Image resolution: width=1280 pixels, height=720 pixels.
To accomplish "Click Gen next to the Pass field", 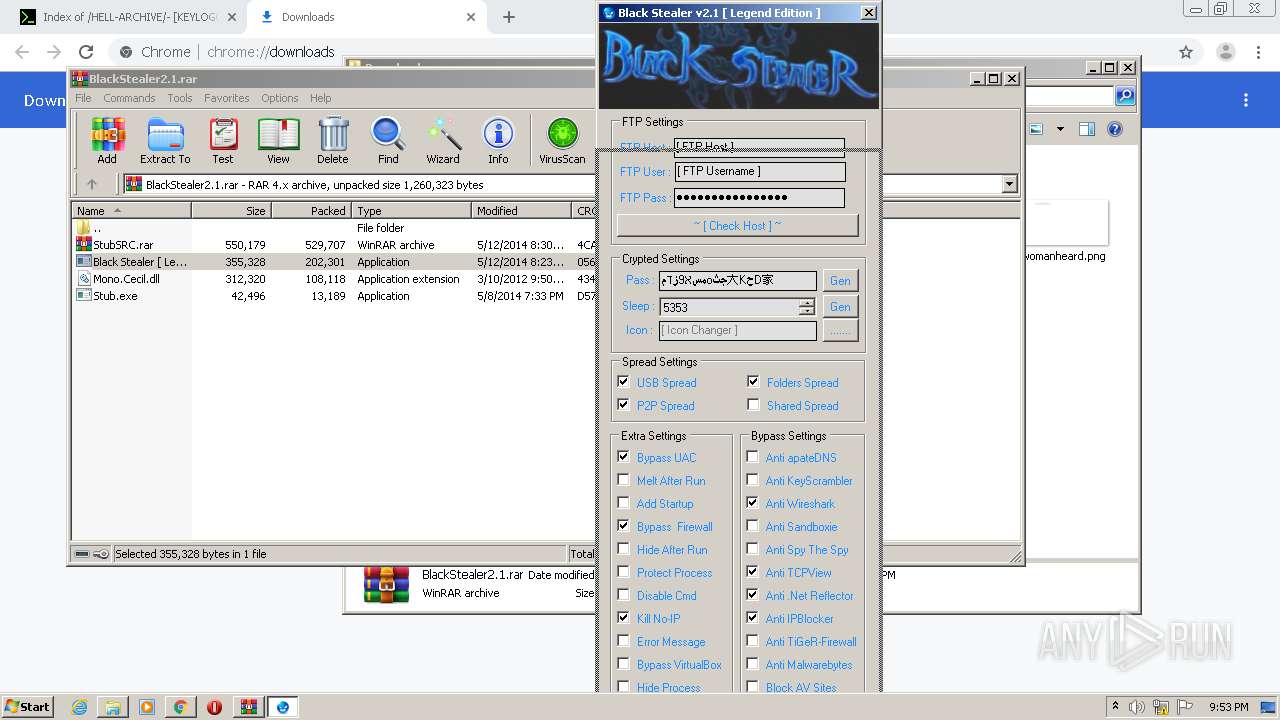I will (x=840, y=281).
